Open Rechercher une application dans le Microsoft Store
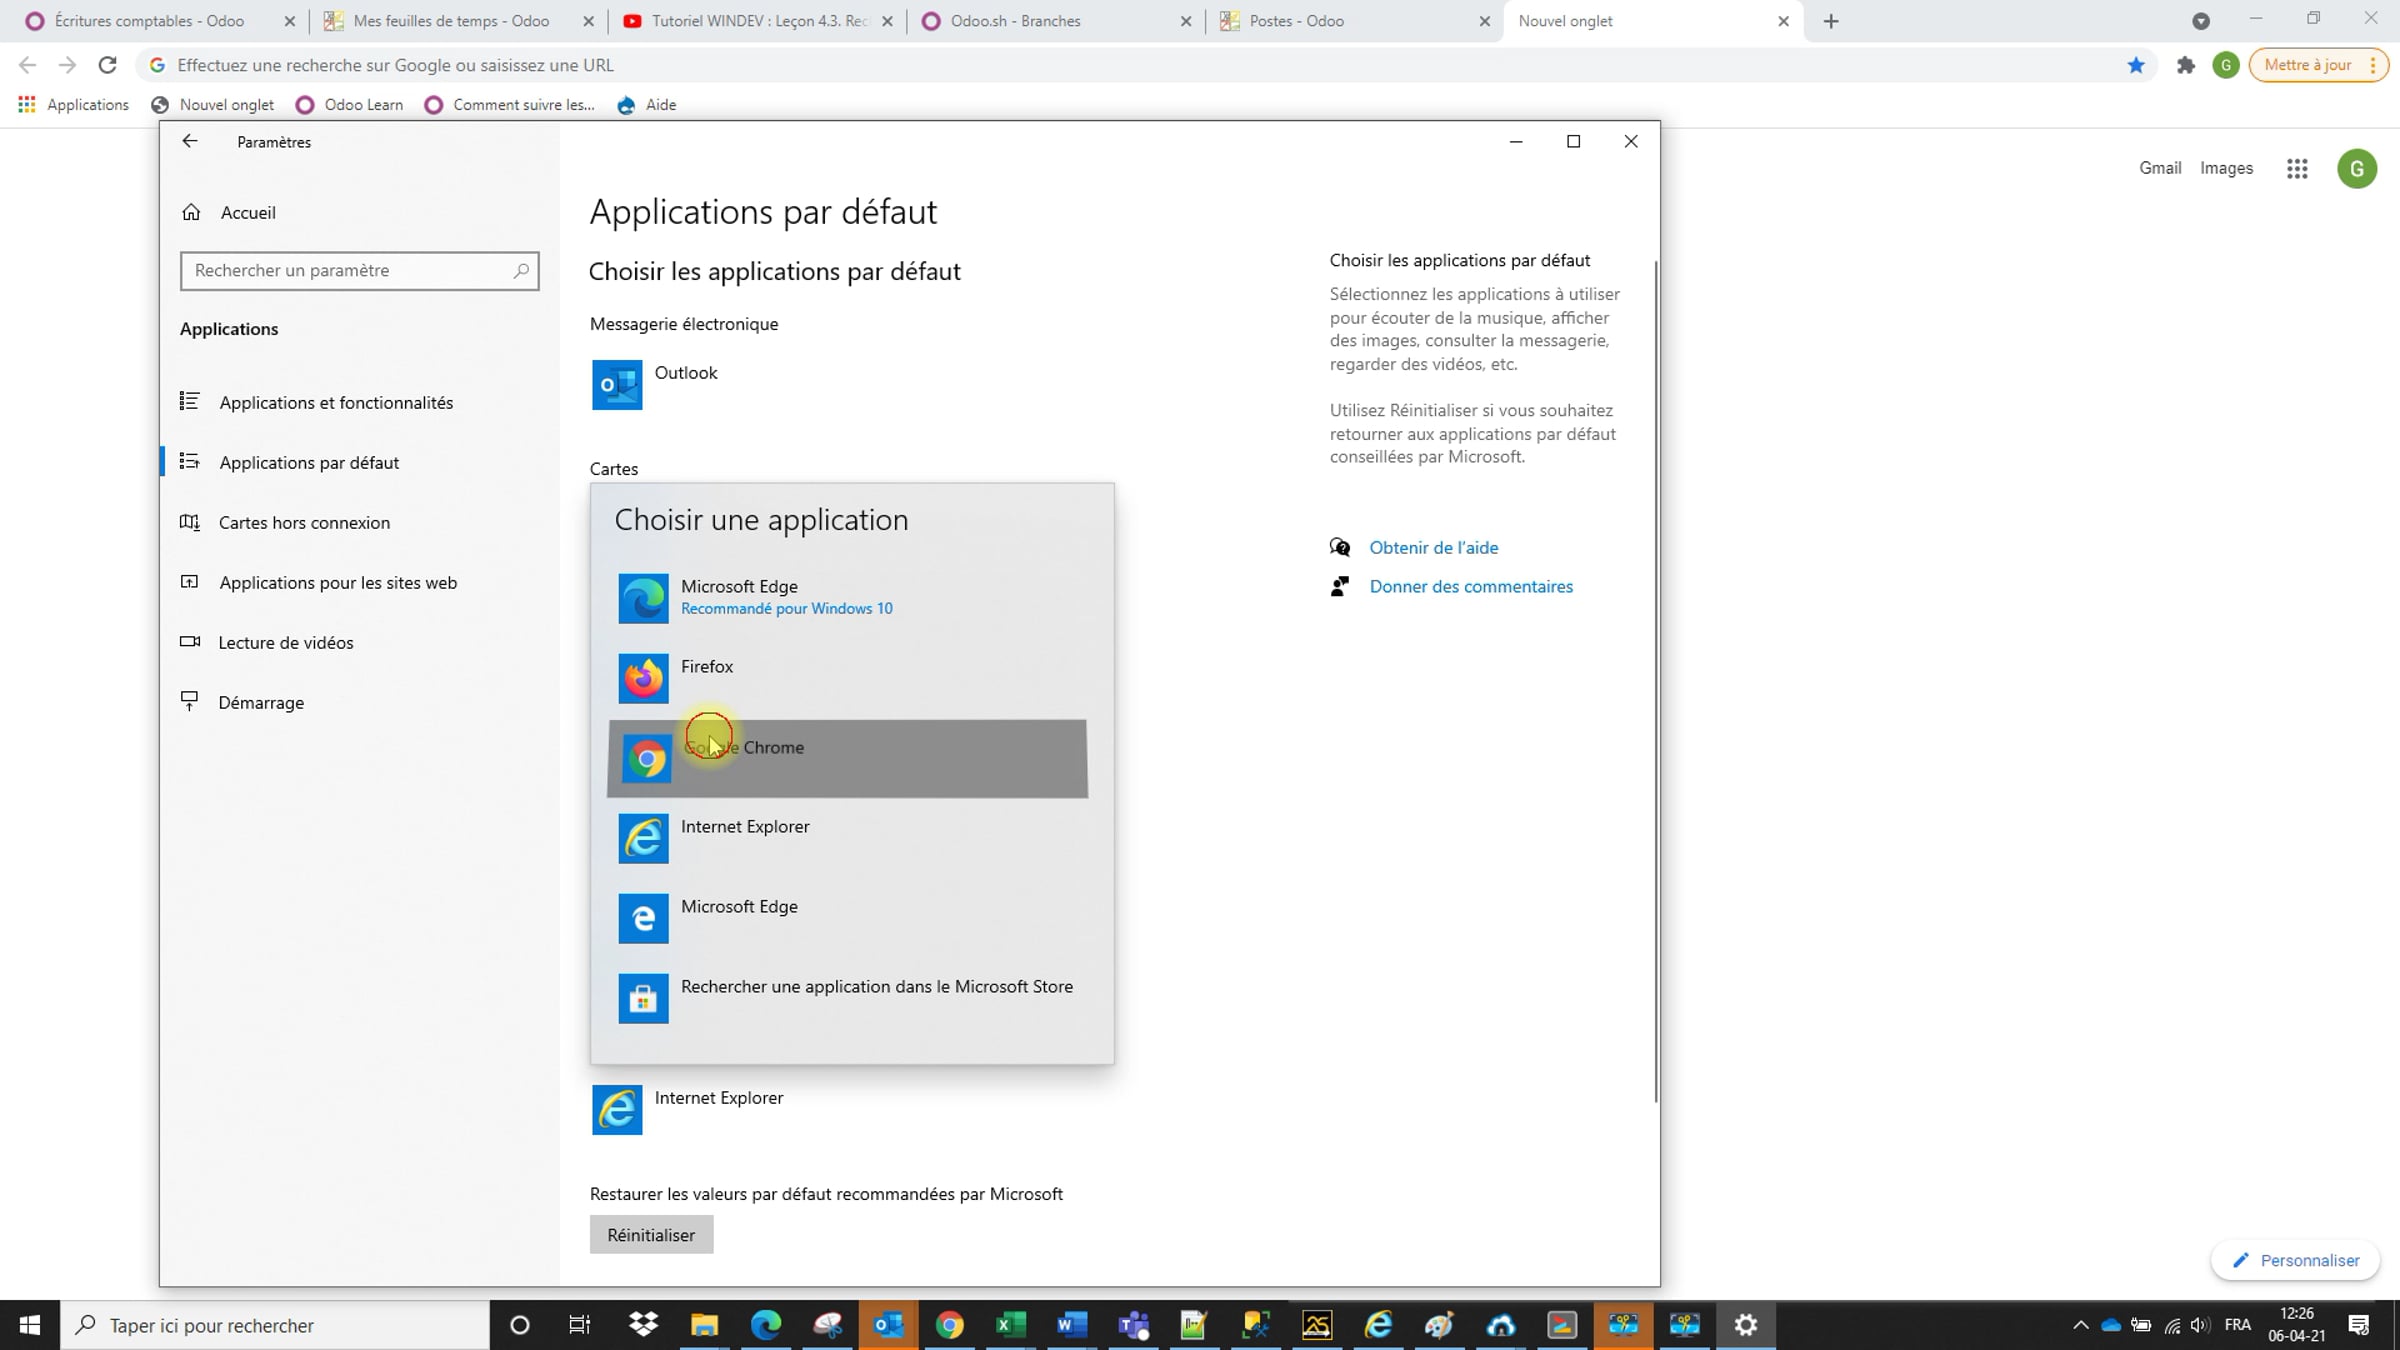The image size is (2400, 1350). [847, 998]
